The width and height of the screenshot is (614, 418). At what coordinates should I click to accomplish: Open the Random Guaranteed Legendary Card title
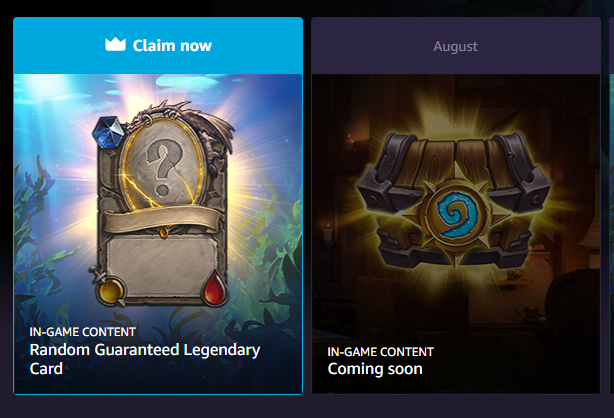[144, 359]
